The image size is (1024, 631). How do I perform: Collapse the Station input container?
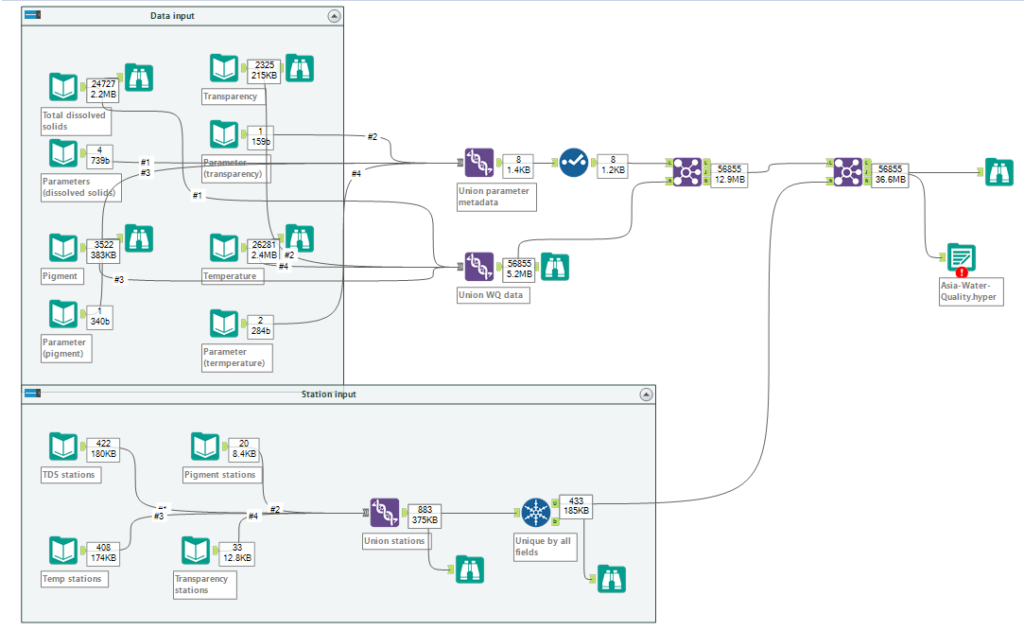(x=646, y=395)
